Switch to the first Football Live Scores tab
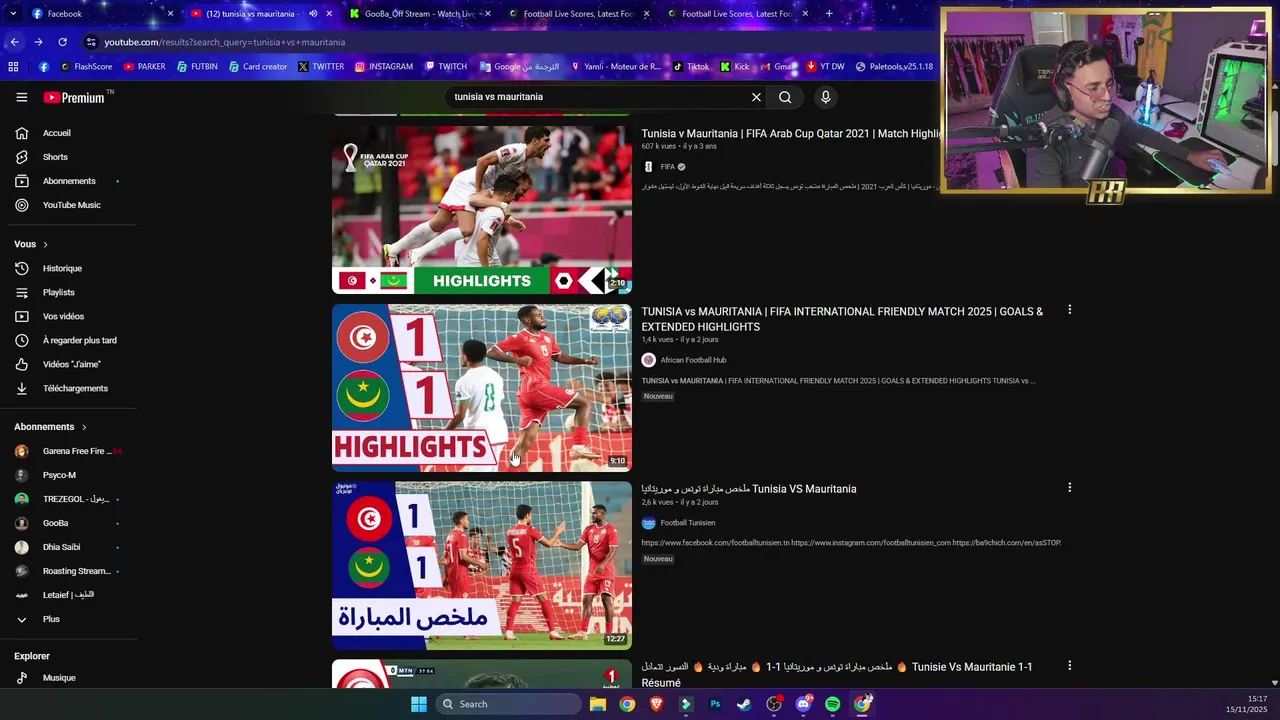The width and height of the screenshot is (1280, 720). [577, 14]
